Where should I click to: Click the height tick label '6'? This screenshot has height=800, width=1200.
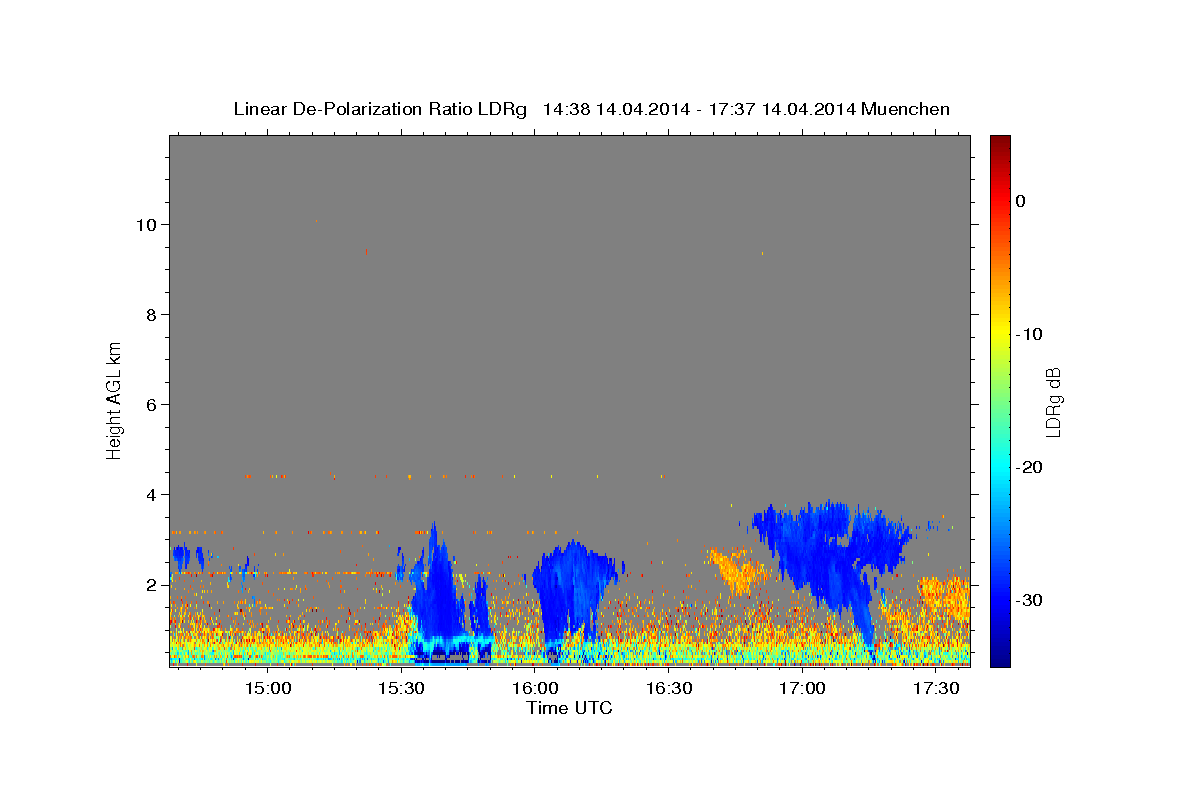coord(153,404)
